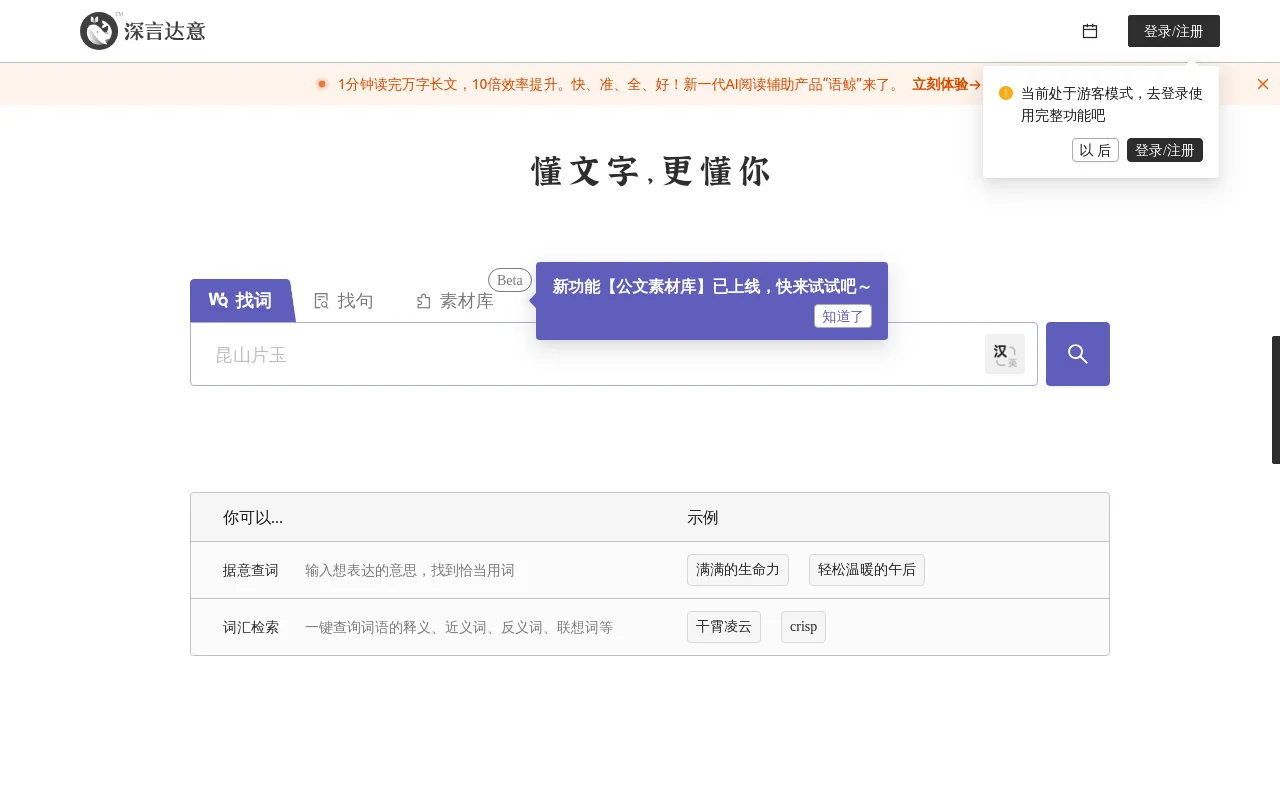The height and width of the screenshot is (800, 1280).
Task: Toggle the 汉/英 language switch
Action: [1004, 353]
